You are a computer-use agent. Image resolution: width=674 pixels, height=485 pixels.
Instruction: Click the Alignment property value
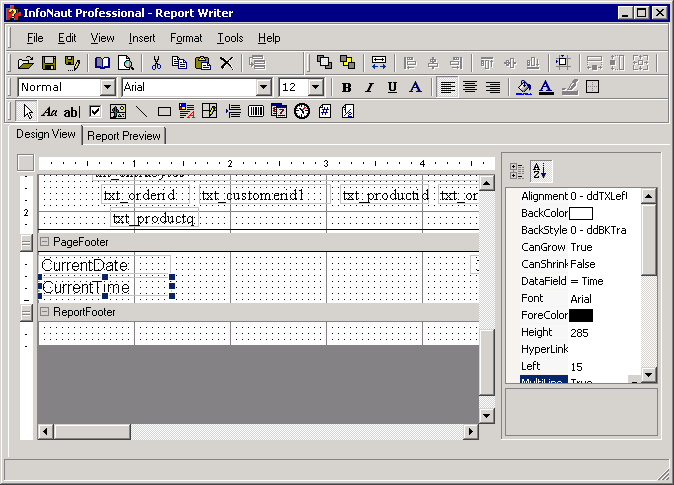(x=604, y=196)
